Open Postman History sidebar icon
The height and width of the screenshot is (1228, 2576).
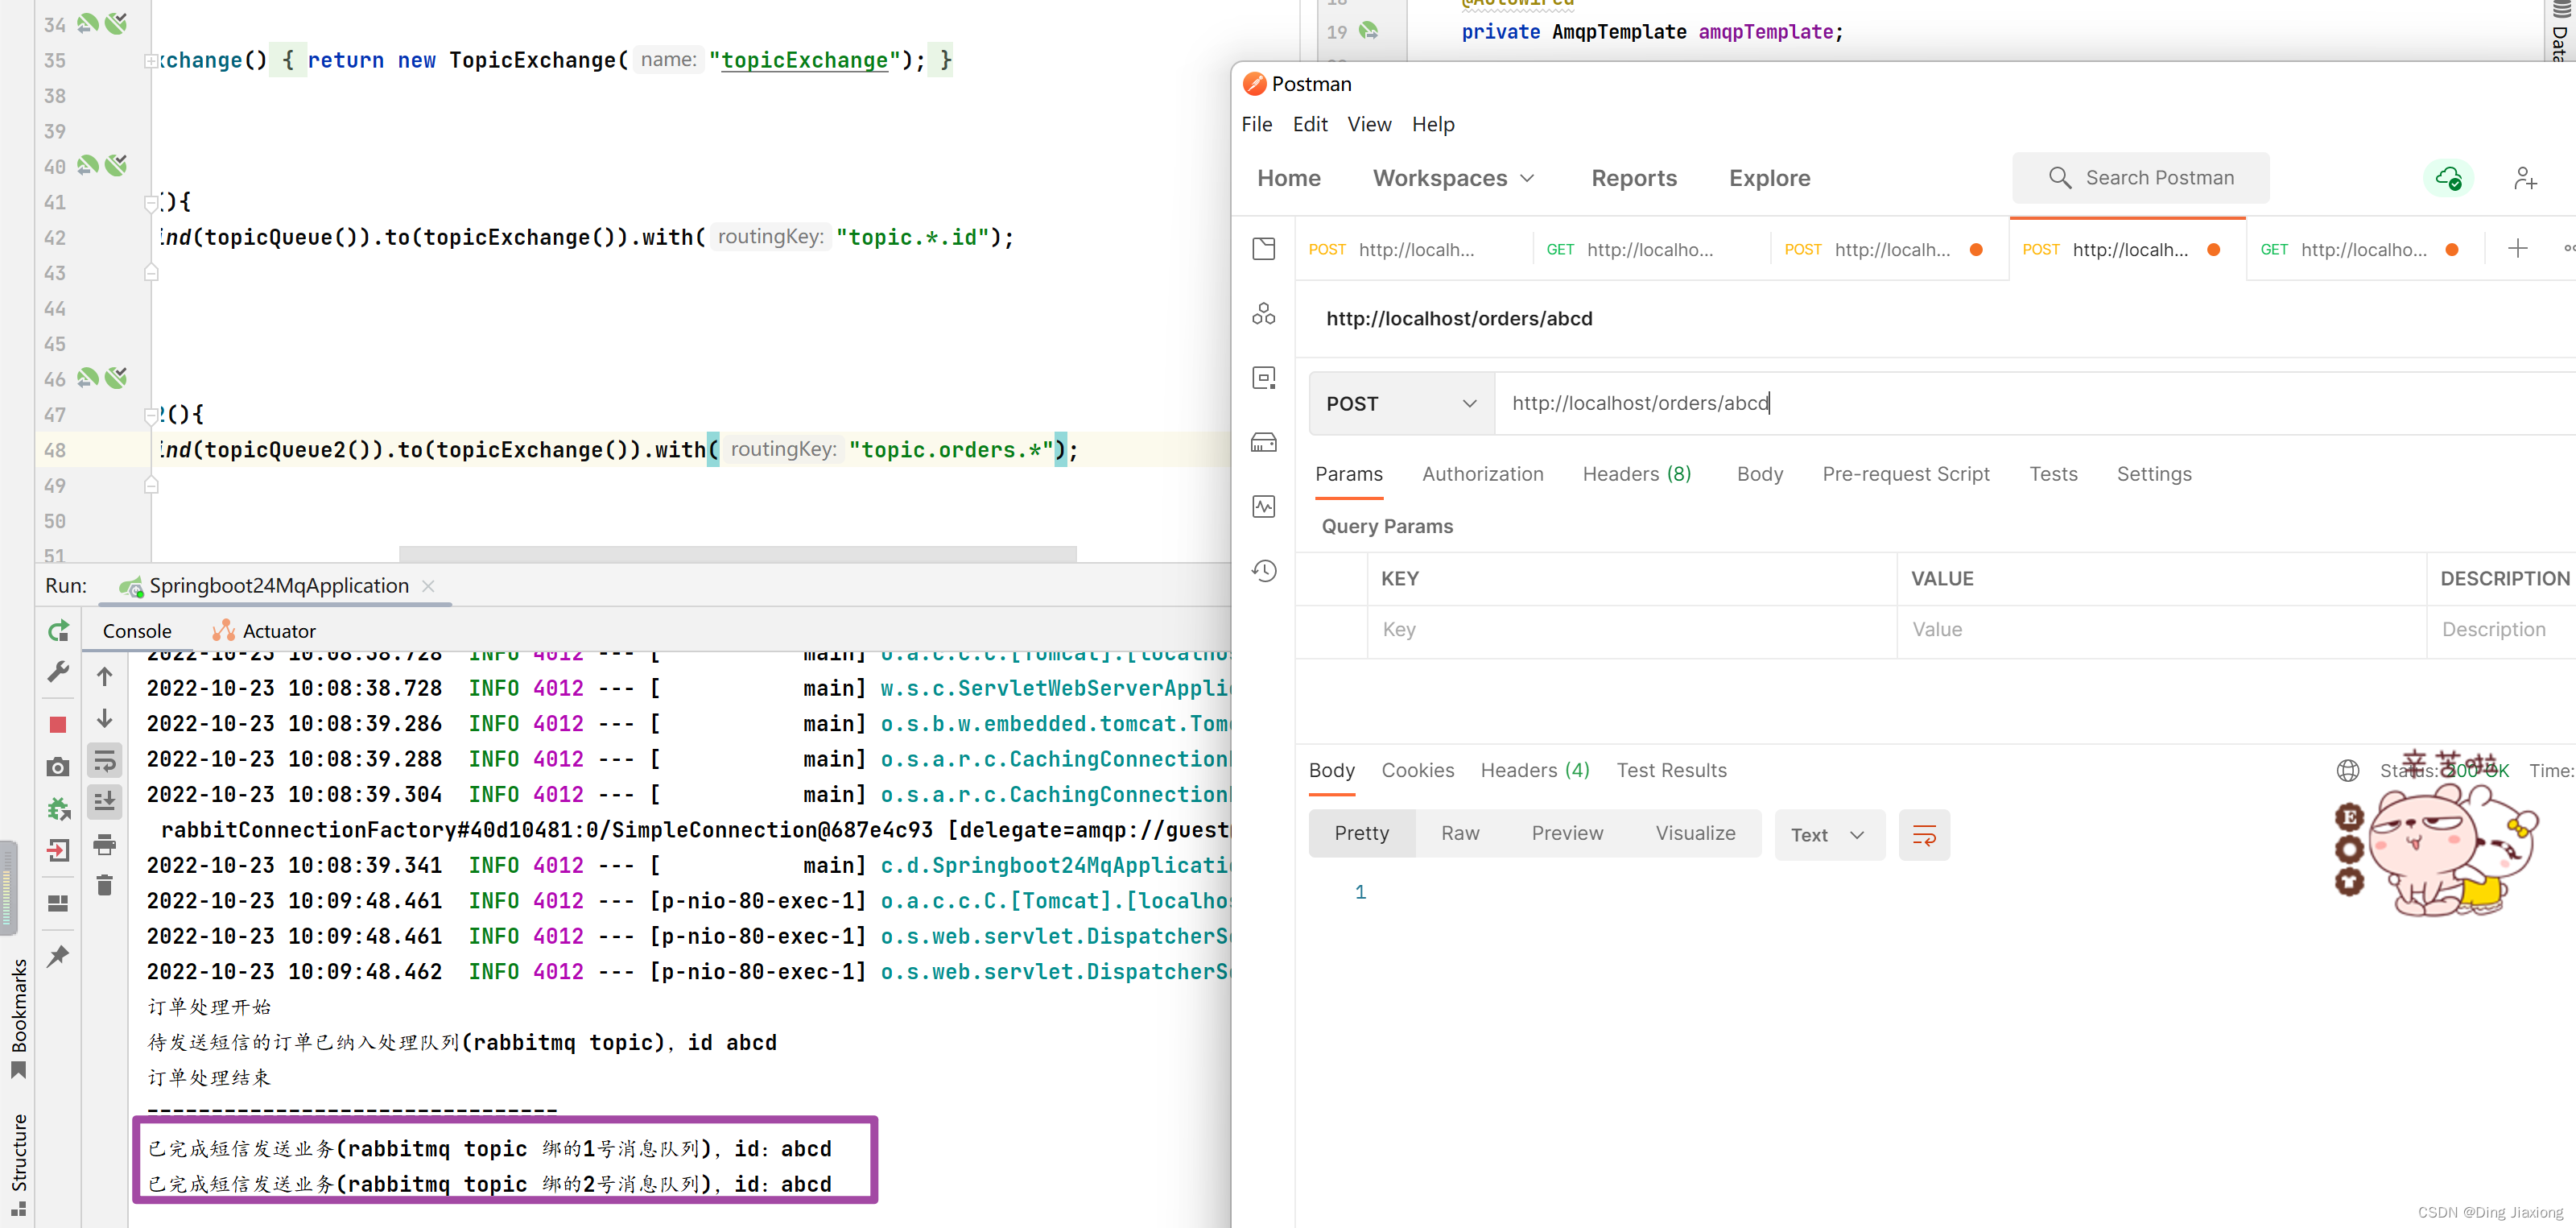pyautogui.click(x=1264, y=571)
